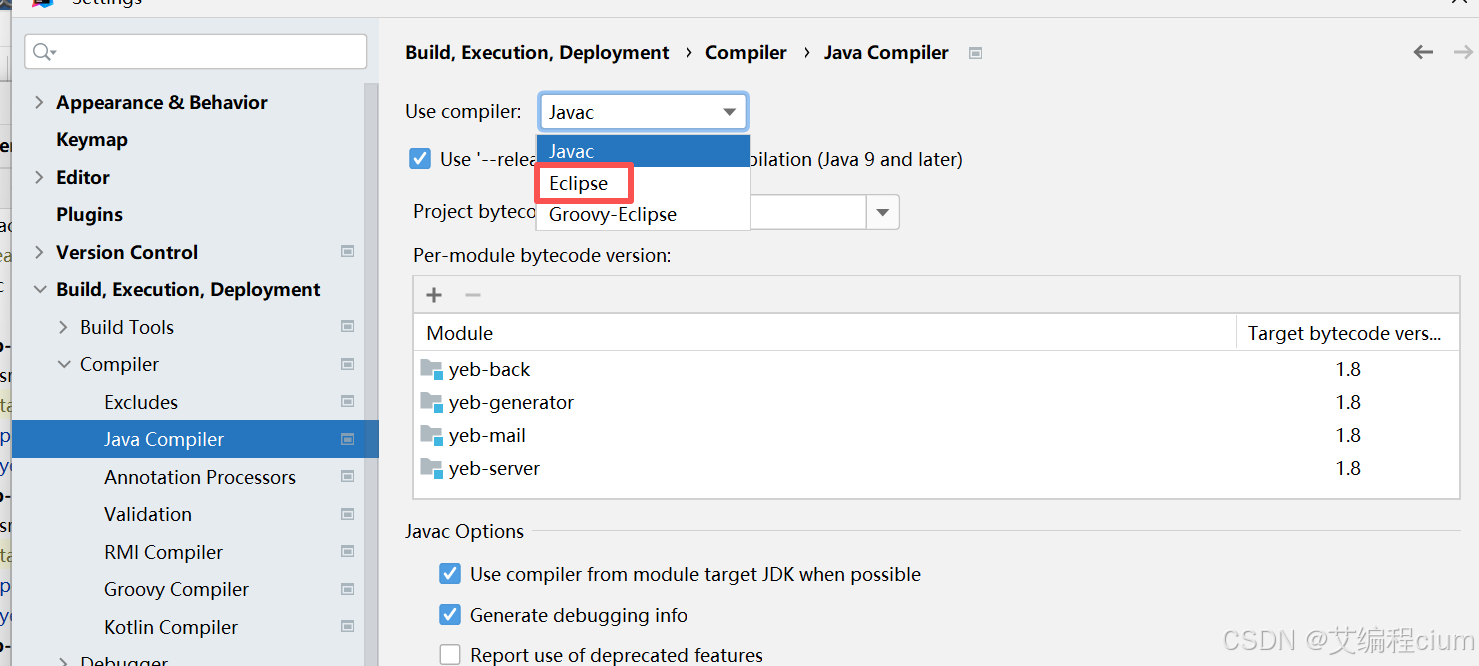The image size is (1479, 666).
Task: Select Eclipse from the compiler dropdown
Action: click(x=576, y=183)
